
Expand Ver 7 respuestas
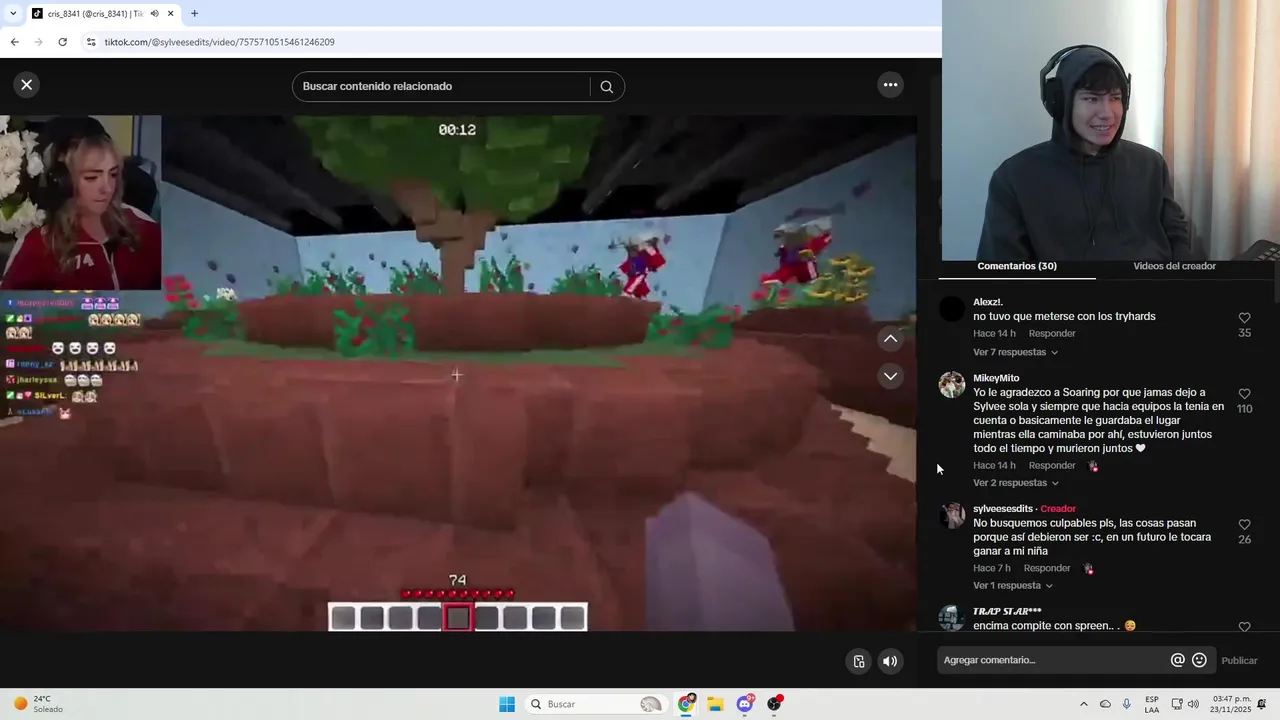1015,352
